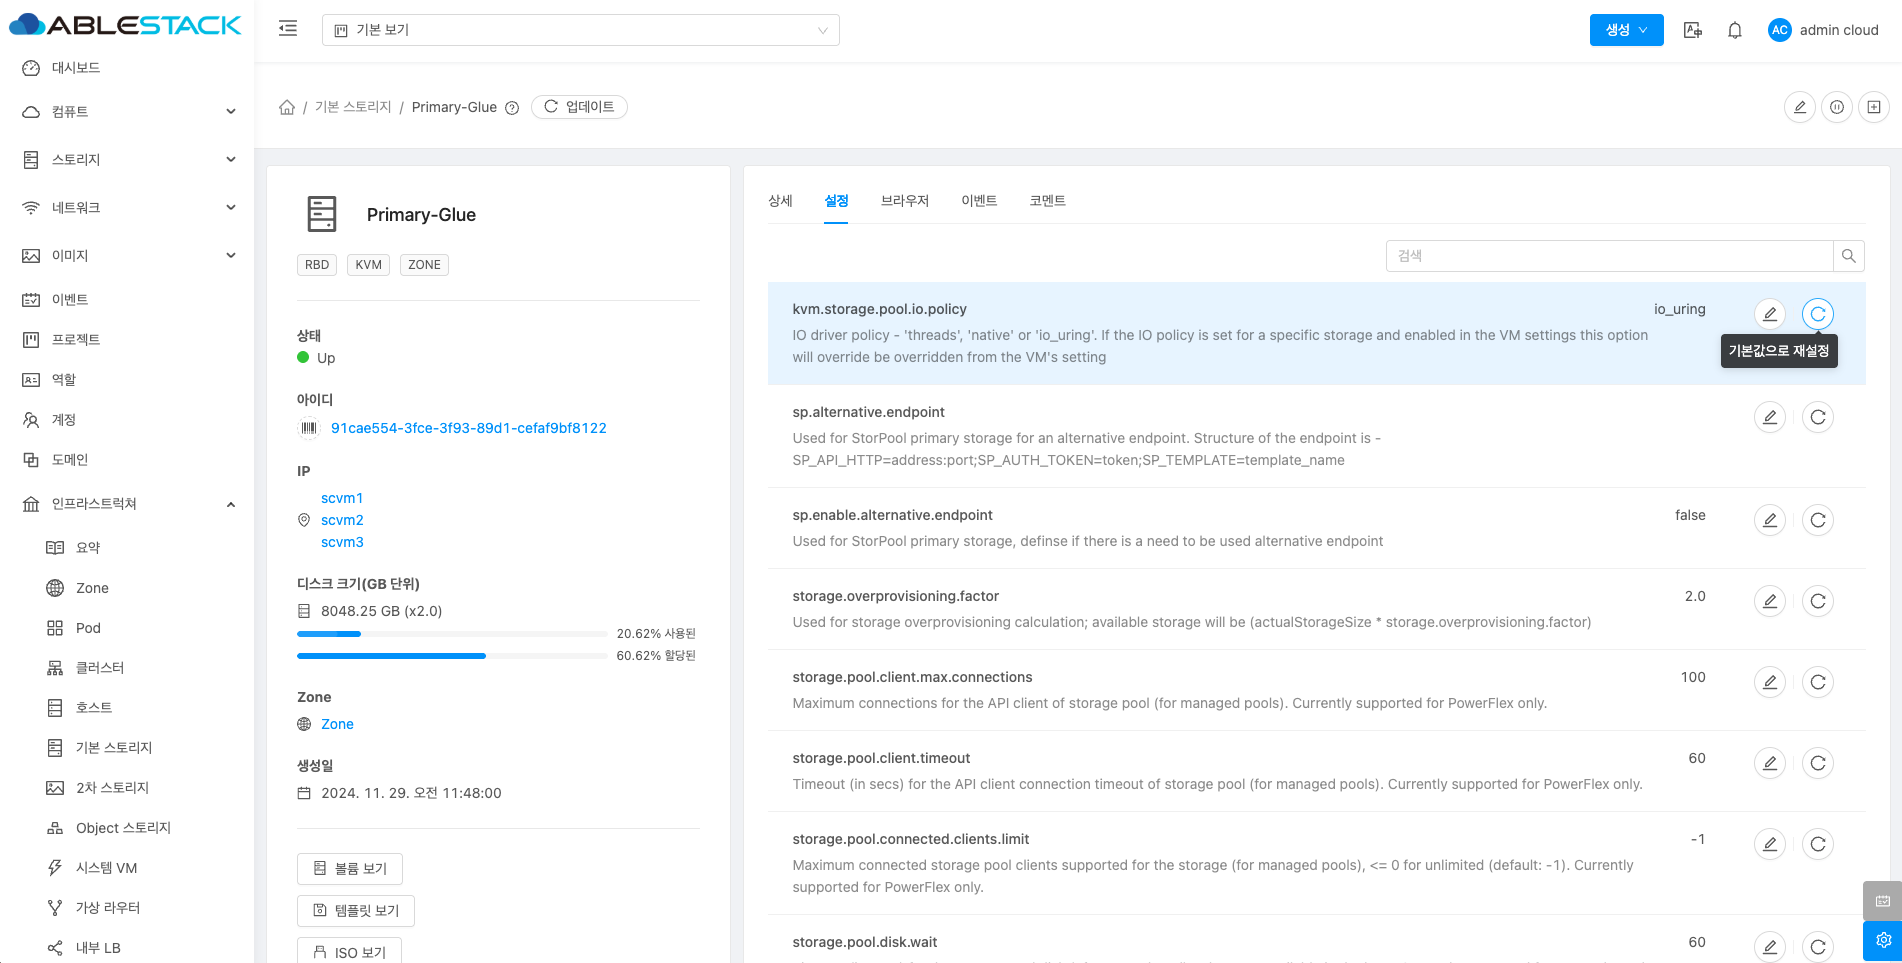Click the language translation icon
Image resolution: width=1902 pixels, height=963 pixels.
tap(1692, 30)
